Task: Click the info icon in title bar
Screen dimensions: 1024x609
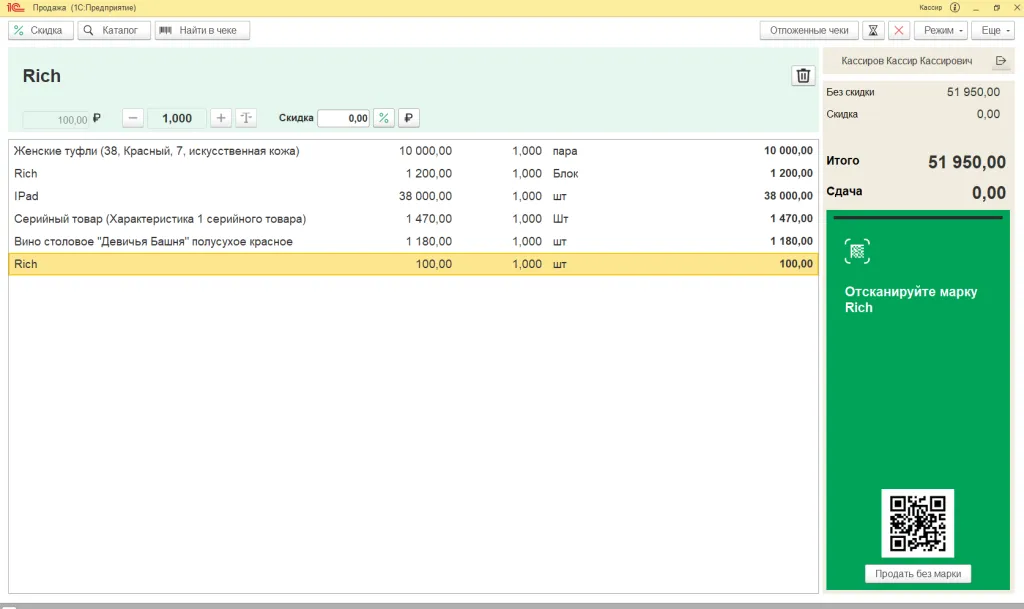Action: pyautogui.click(x=954, y=7)
